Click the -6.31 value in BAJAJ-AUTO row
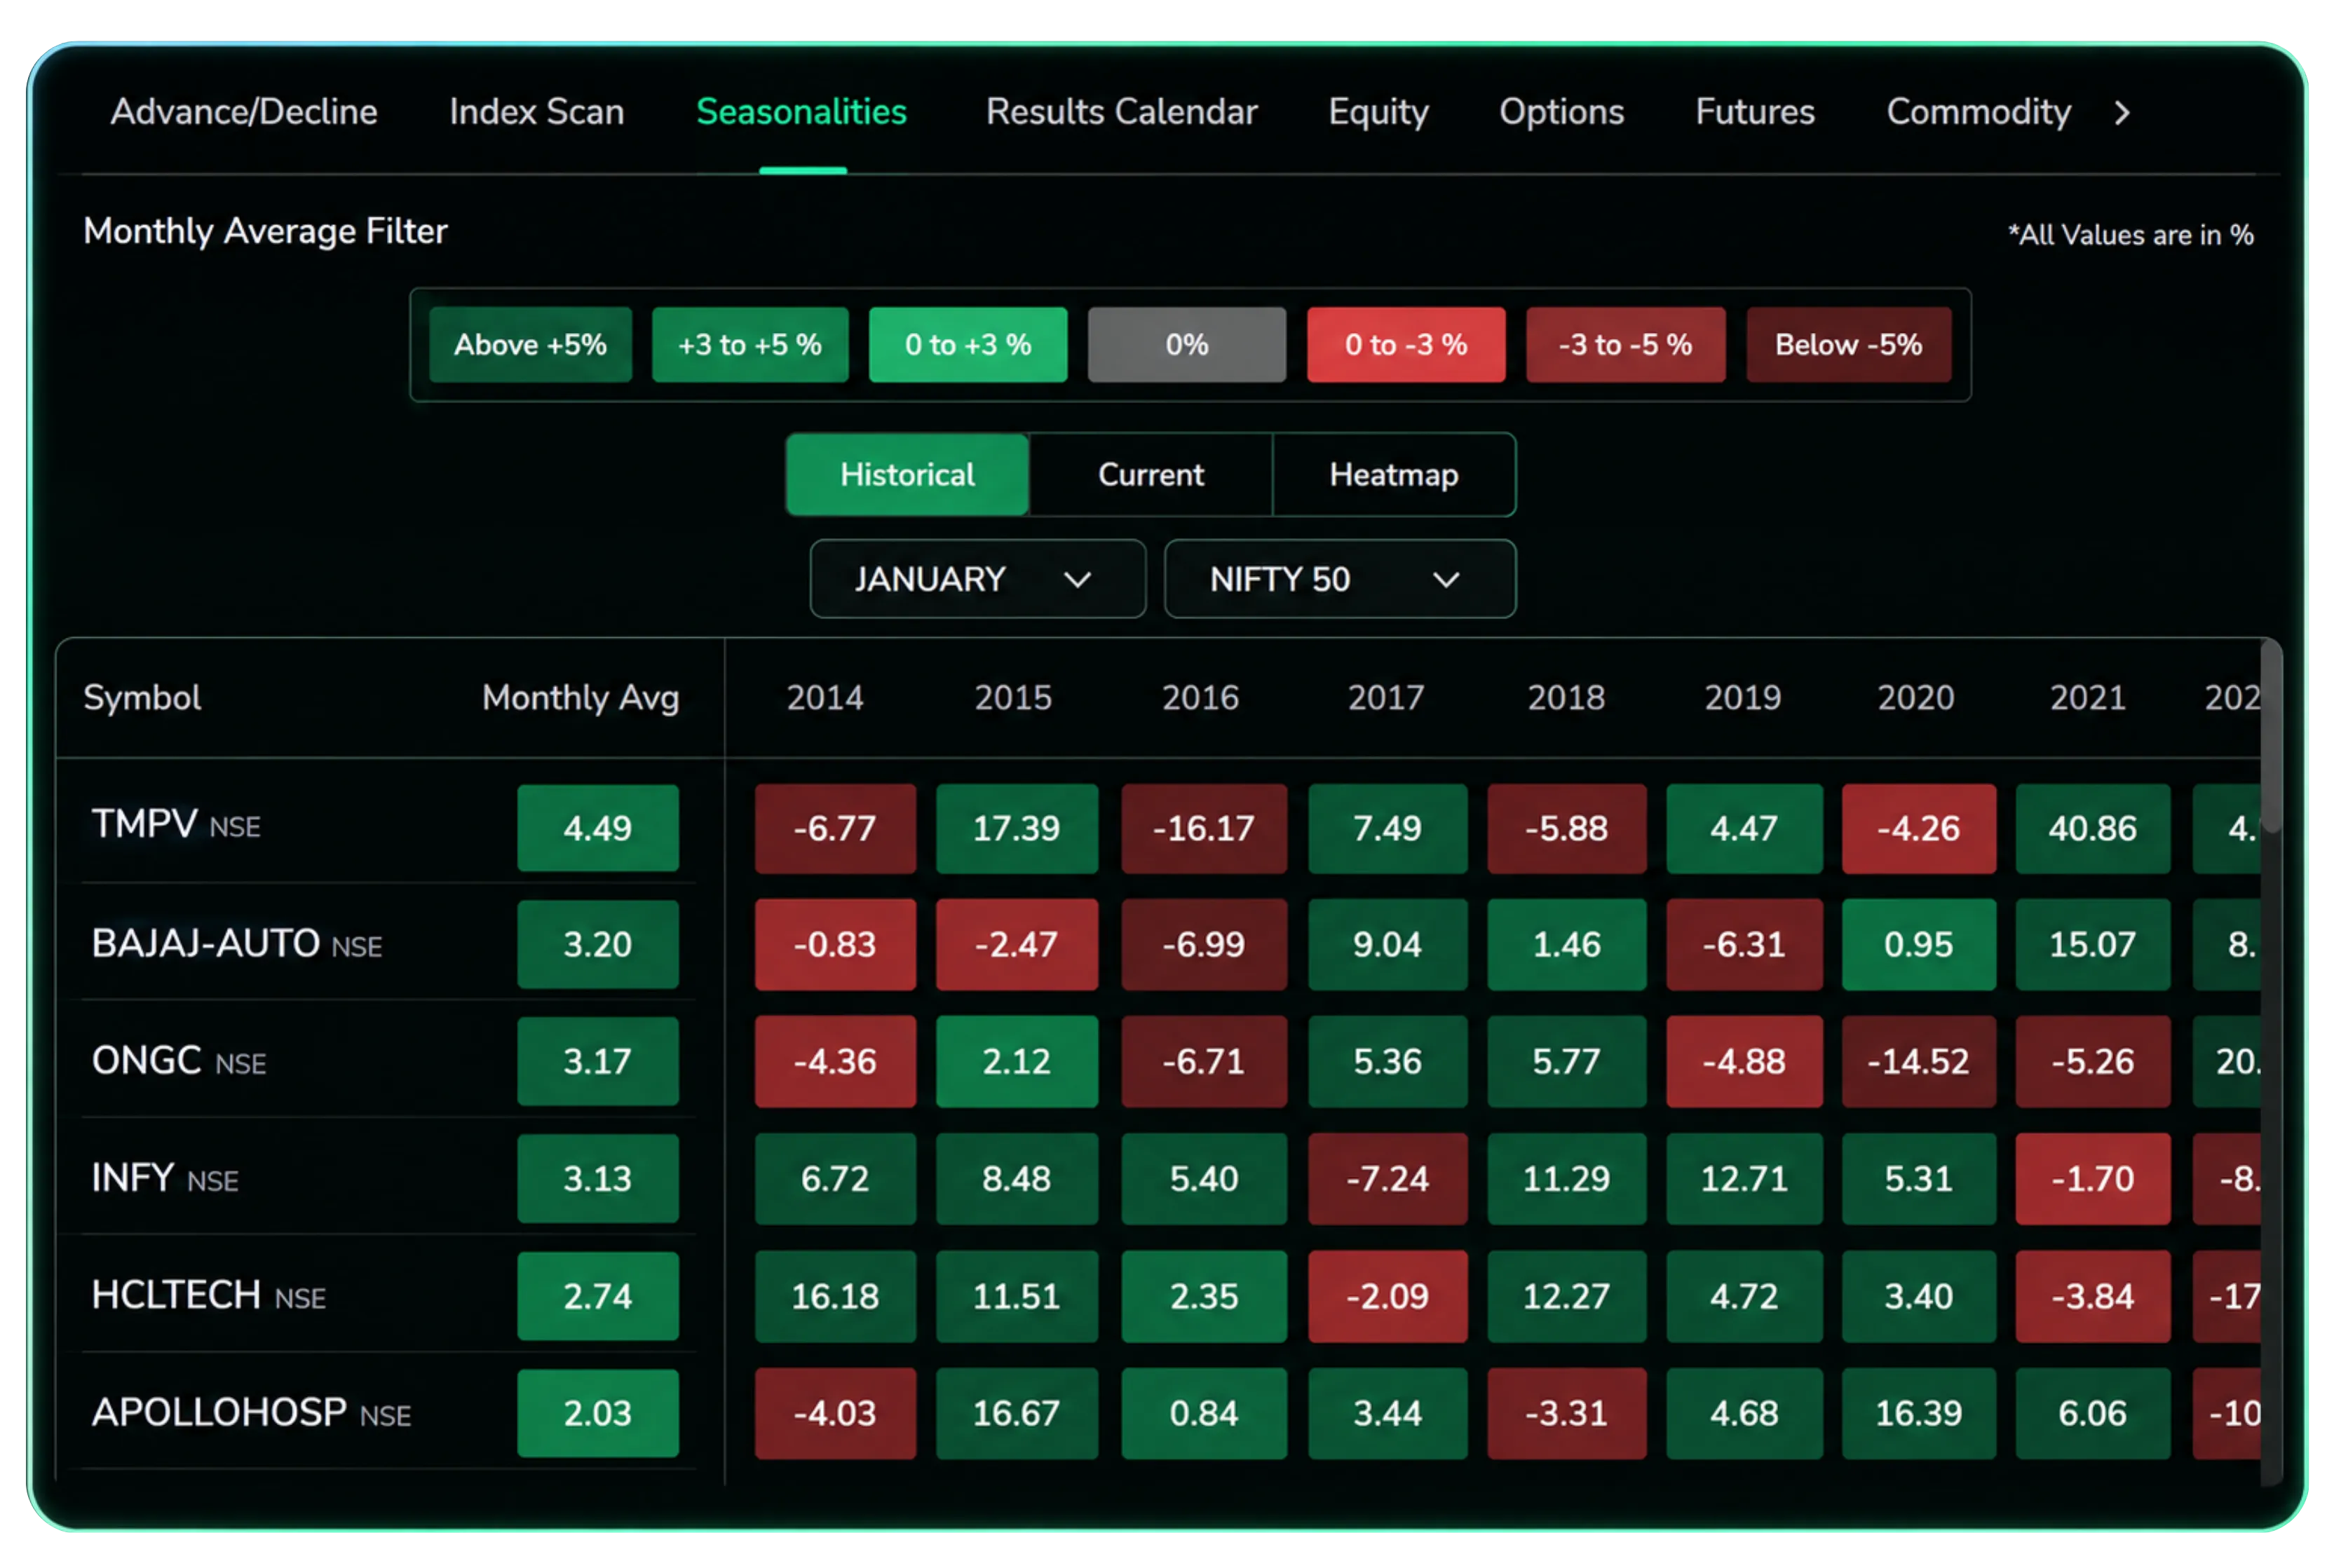The width and height of the screenshot is (2334, 1568). pos(1744,944)
